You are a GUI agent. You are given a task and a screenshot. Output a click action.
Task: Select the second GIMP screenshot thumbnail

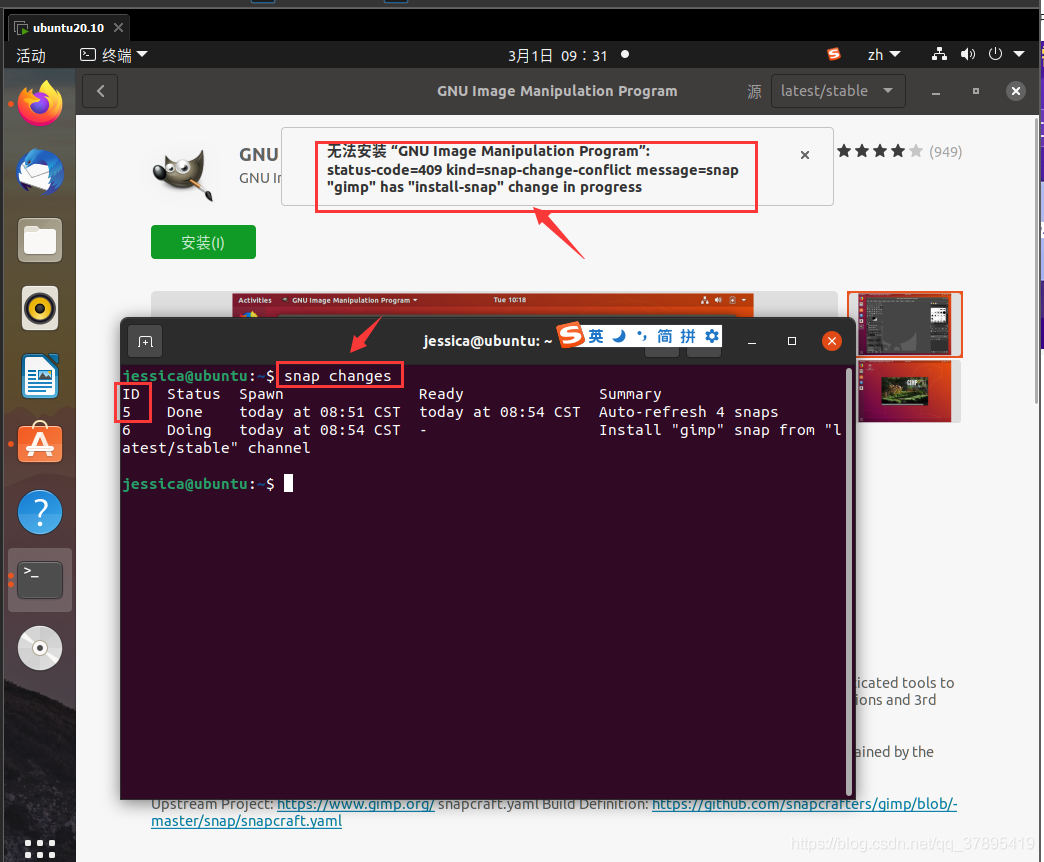click(904, 391)
